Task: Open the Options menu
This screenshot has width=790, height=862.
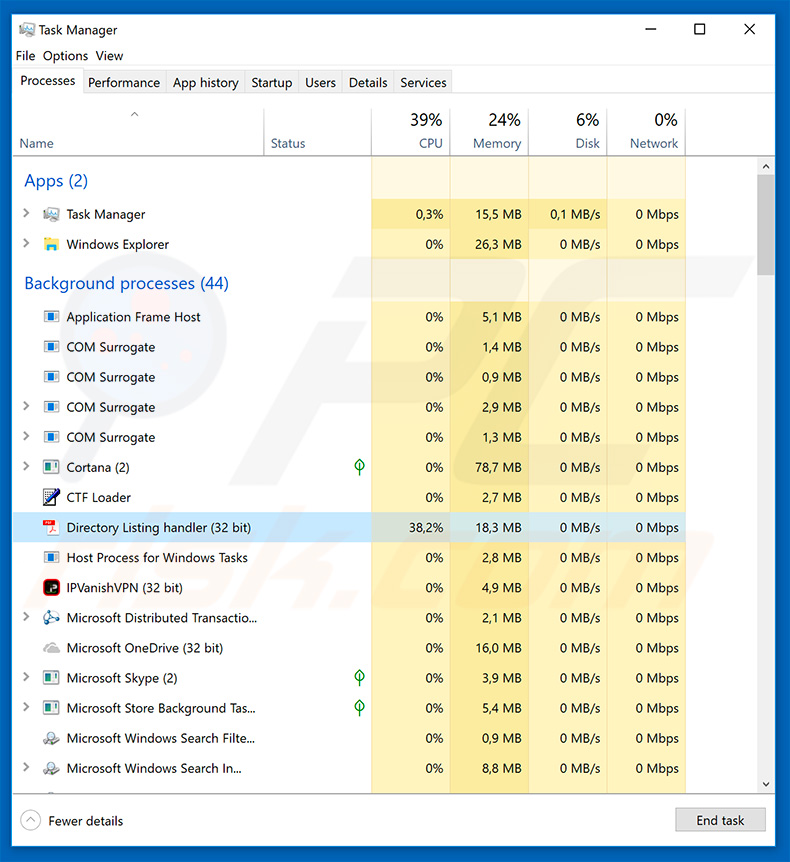Action: (65, 56)
